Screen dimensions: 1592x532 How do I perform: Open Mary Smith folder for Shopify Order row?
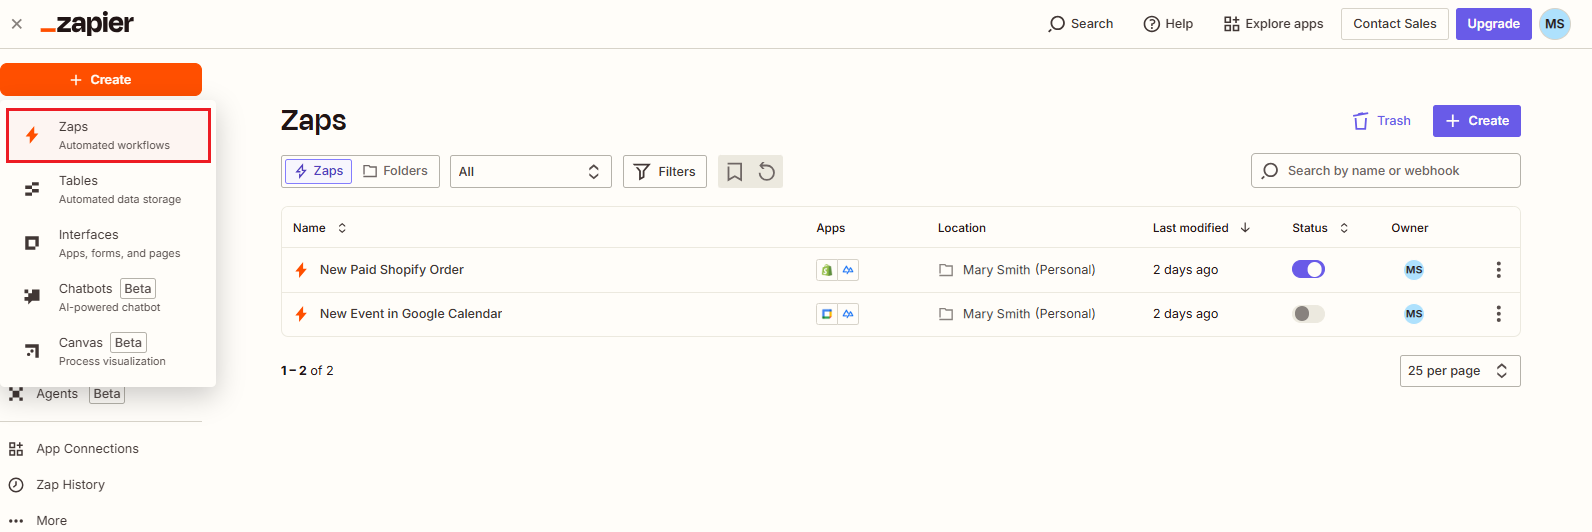click(x=1017, y=270)
